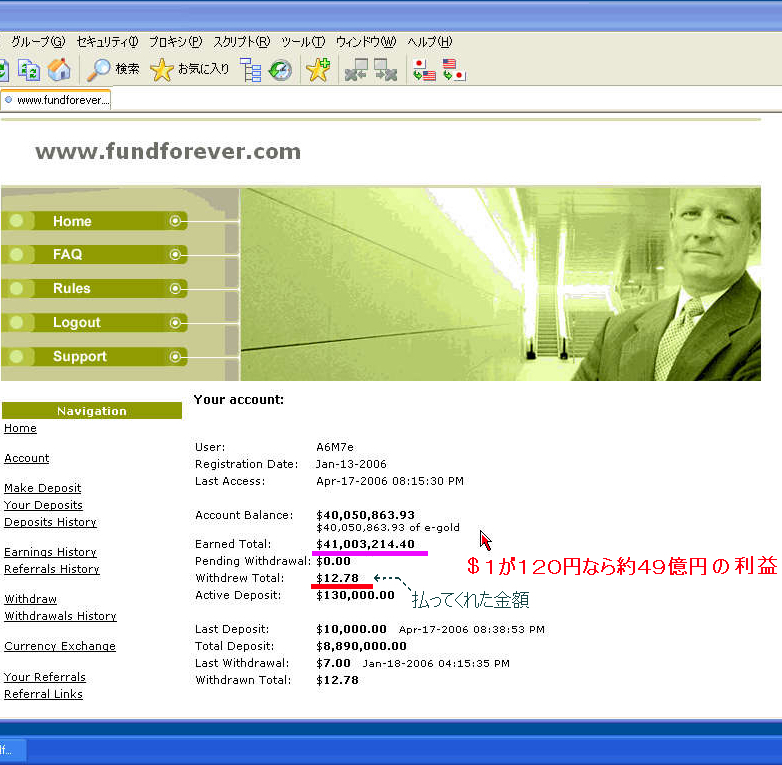Click the green Home banner button
The height and width of the screenshot is (765, 782).
(x=95, y=221)
